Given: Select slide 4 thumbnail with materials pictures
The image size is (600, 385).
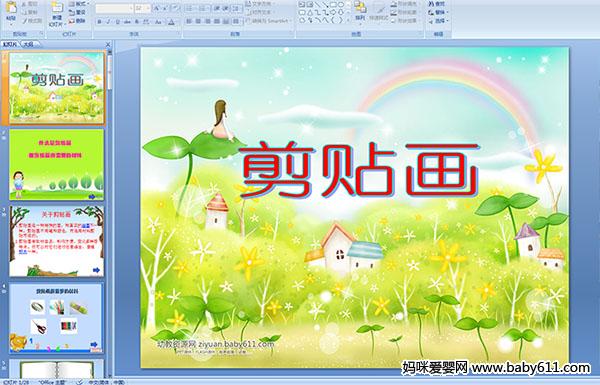Looking at the screenshot, I should pyautogui.click(x=56, y=318).
